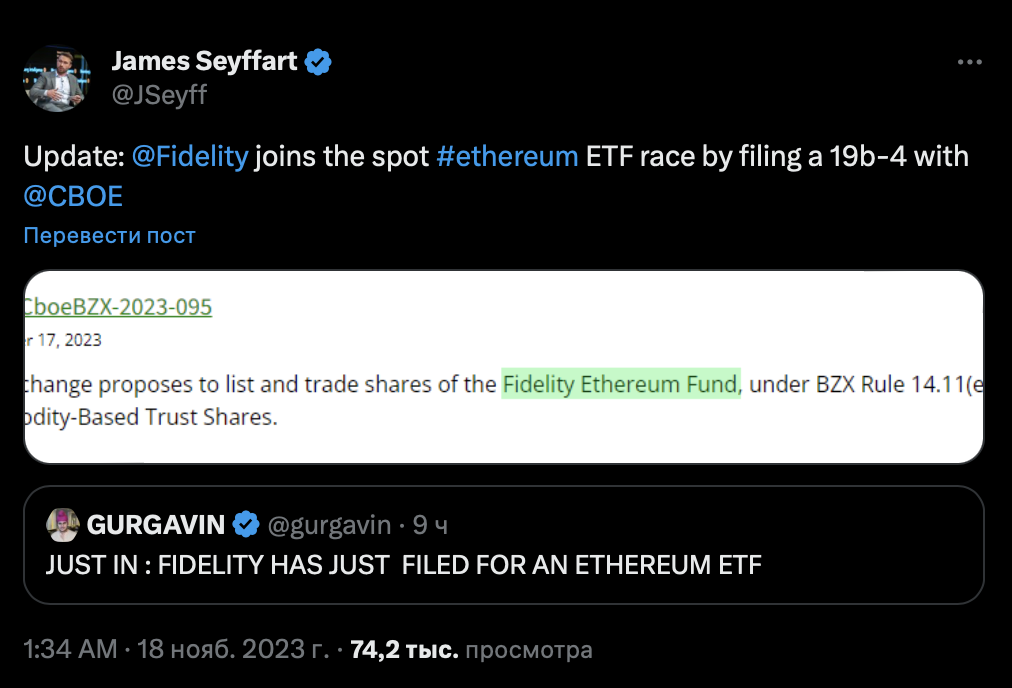The image size is (1012, 688).
Task: Follow the @CBOE mention link
Action: [73, 196]
